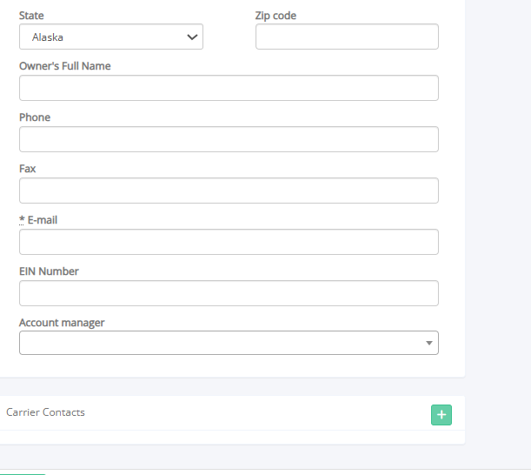This screenshot has height=475, width=531.
Task: Click the Fax label text
Action: pyautogui.click(x=27, y=169)
